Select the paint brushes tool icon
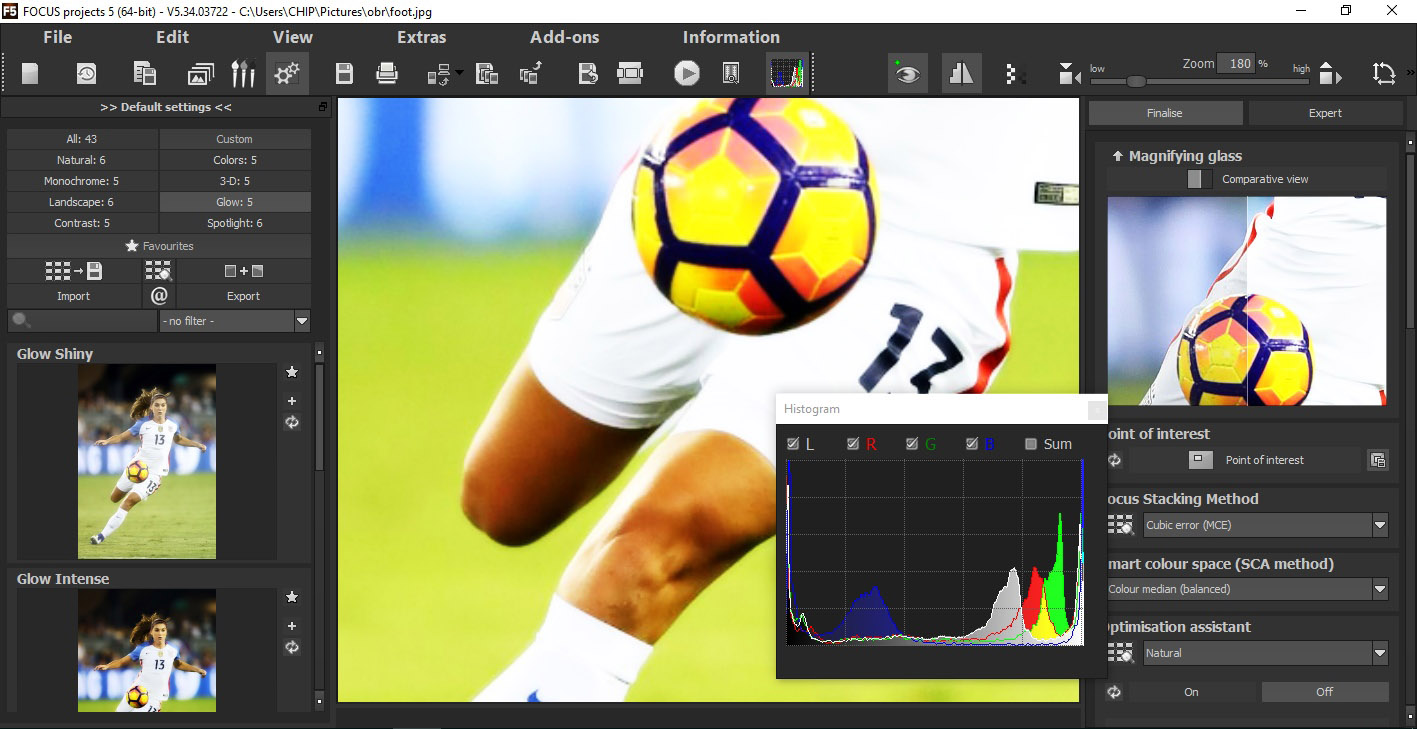The image size is (1417, 729). (x=243, y=73)
